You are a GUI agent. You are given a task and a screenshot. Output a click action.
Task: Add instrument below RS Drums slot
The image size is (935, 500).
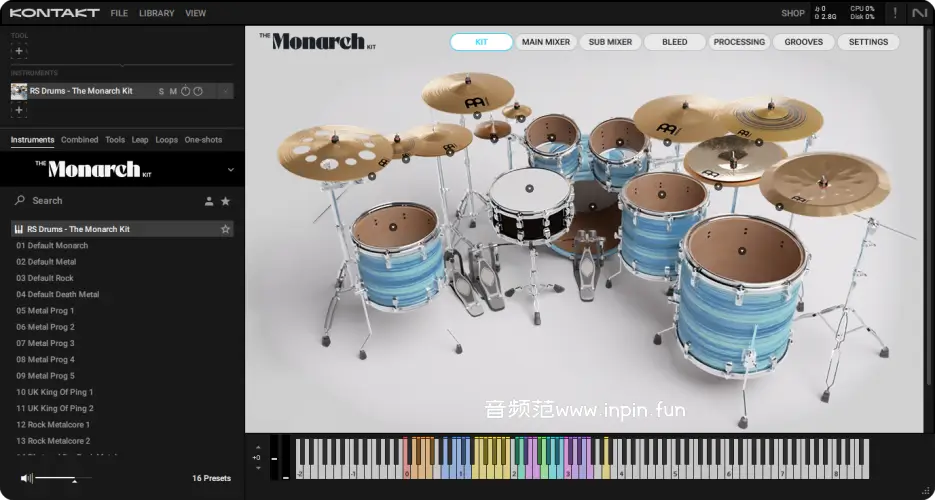pos(19,110)
